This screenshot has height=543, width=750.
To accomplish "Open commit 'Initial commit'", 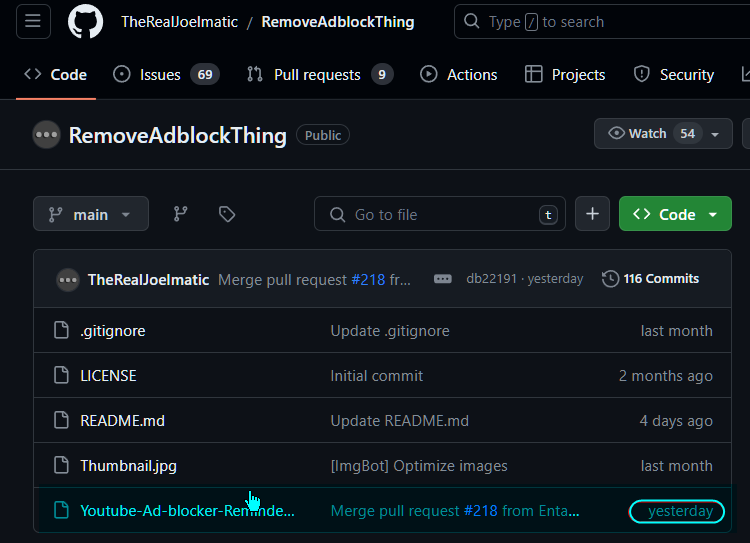I will point(376,376).
